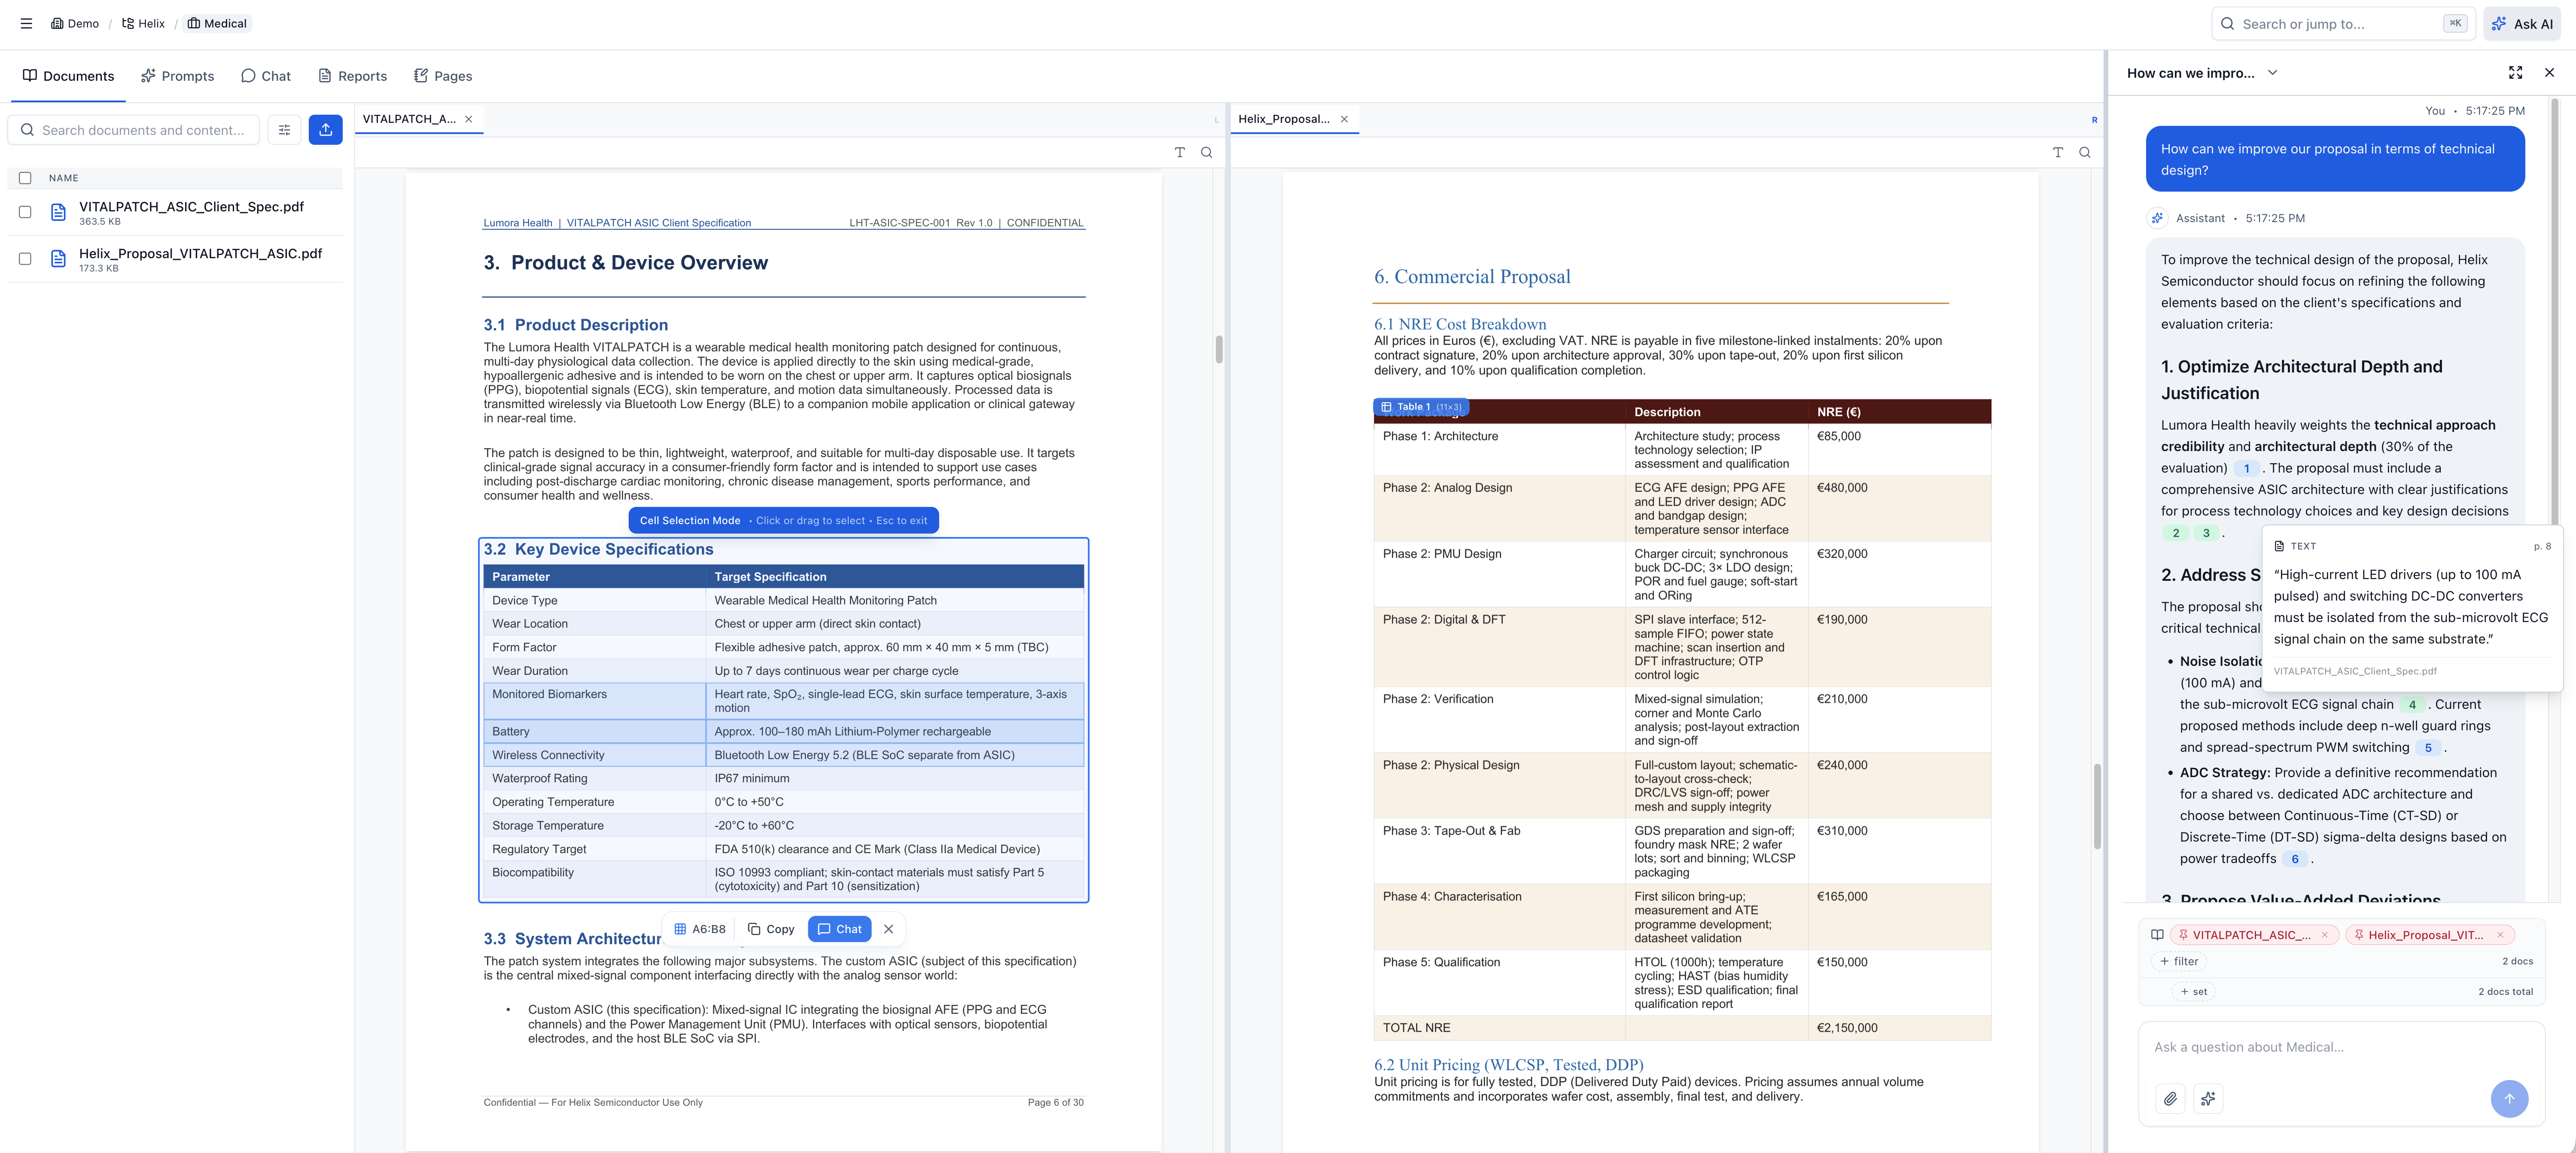The height and width of the screenshot is (1153, 2576).
Task: Go to Medical breadcrumb
Action: (217, 23)
